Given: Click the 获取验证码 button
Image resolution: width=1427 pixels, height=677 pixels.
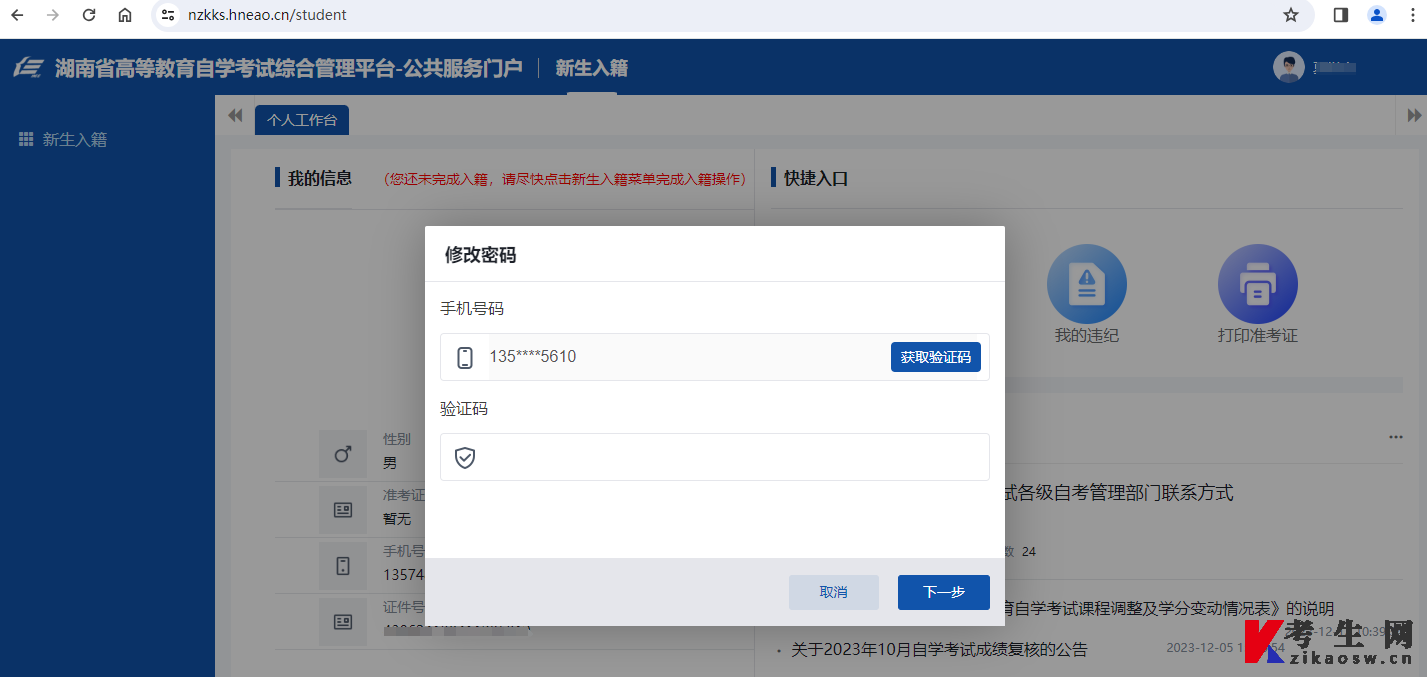Looking at the screenshot, I should 935,357.
